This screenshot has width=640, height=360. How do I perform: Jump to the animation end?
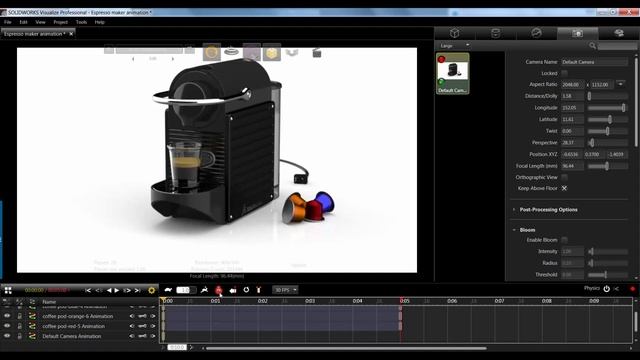click(x=138, y=290)
